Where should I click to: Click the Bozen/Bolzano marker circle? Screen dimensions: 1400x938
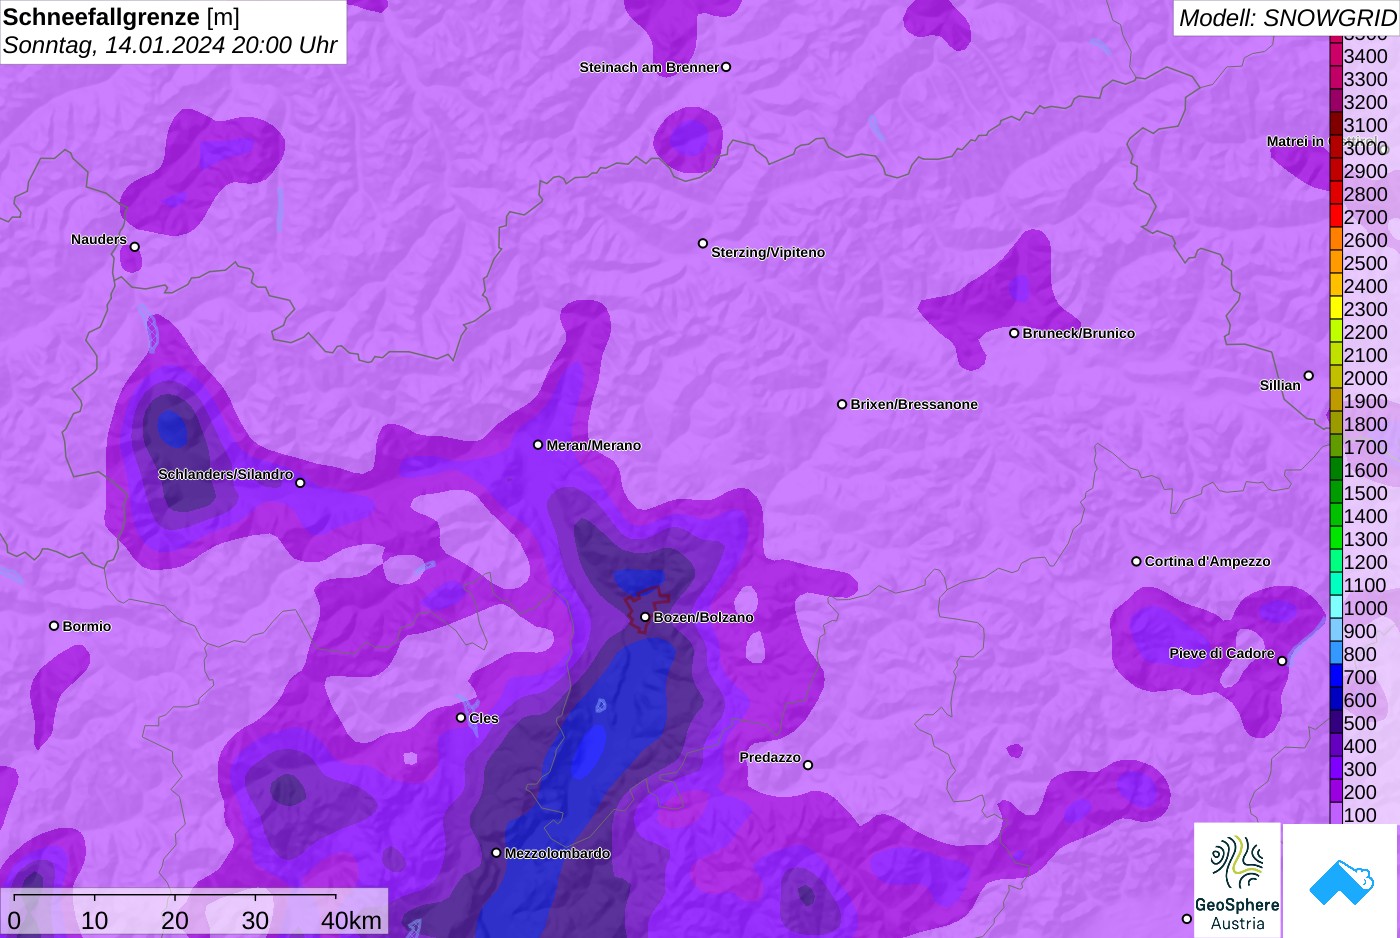[x=645, y=617]
